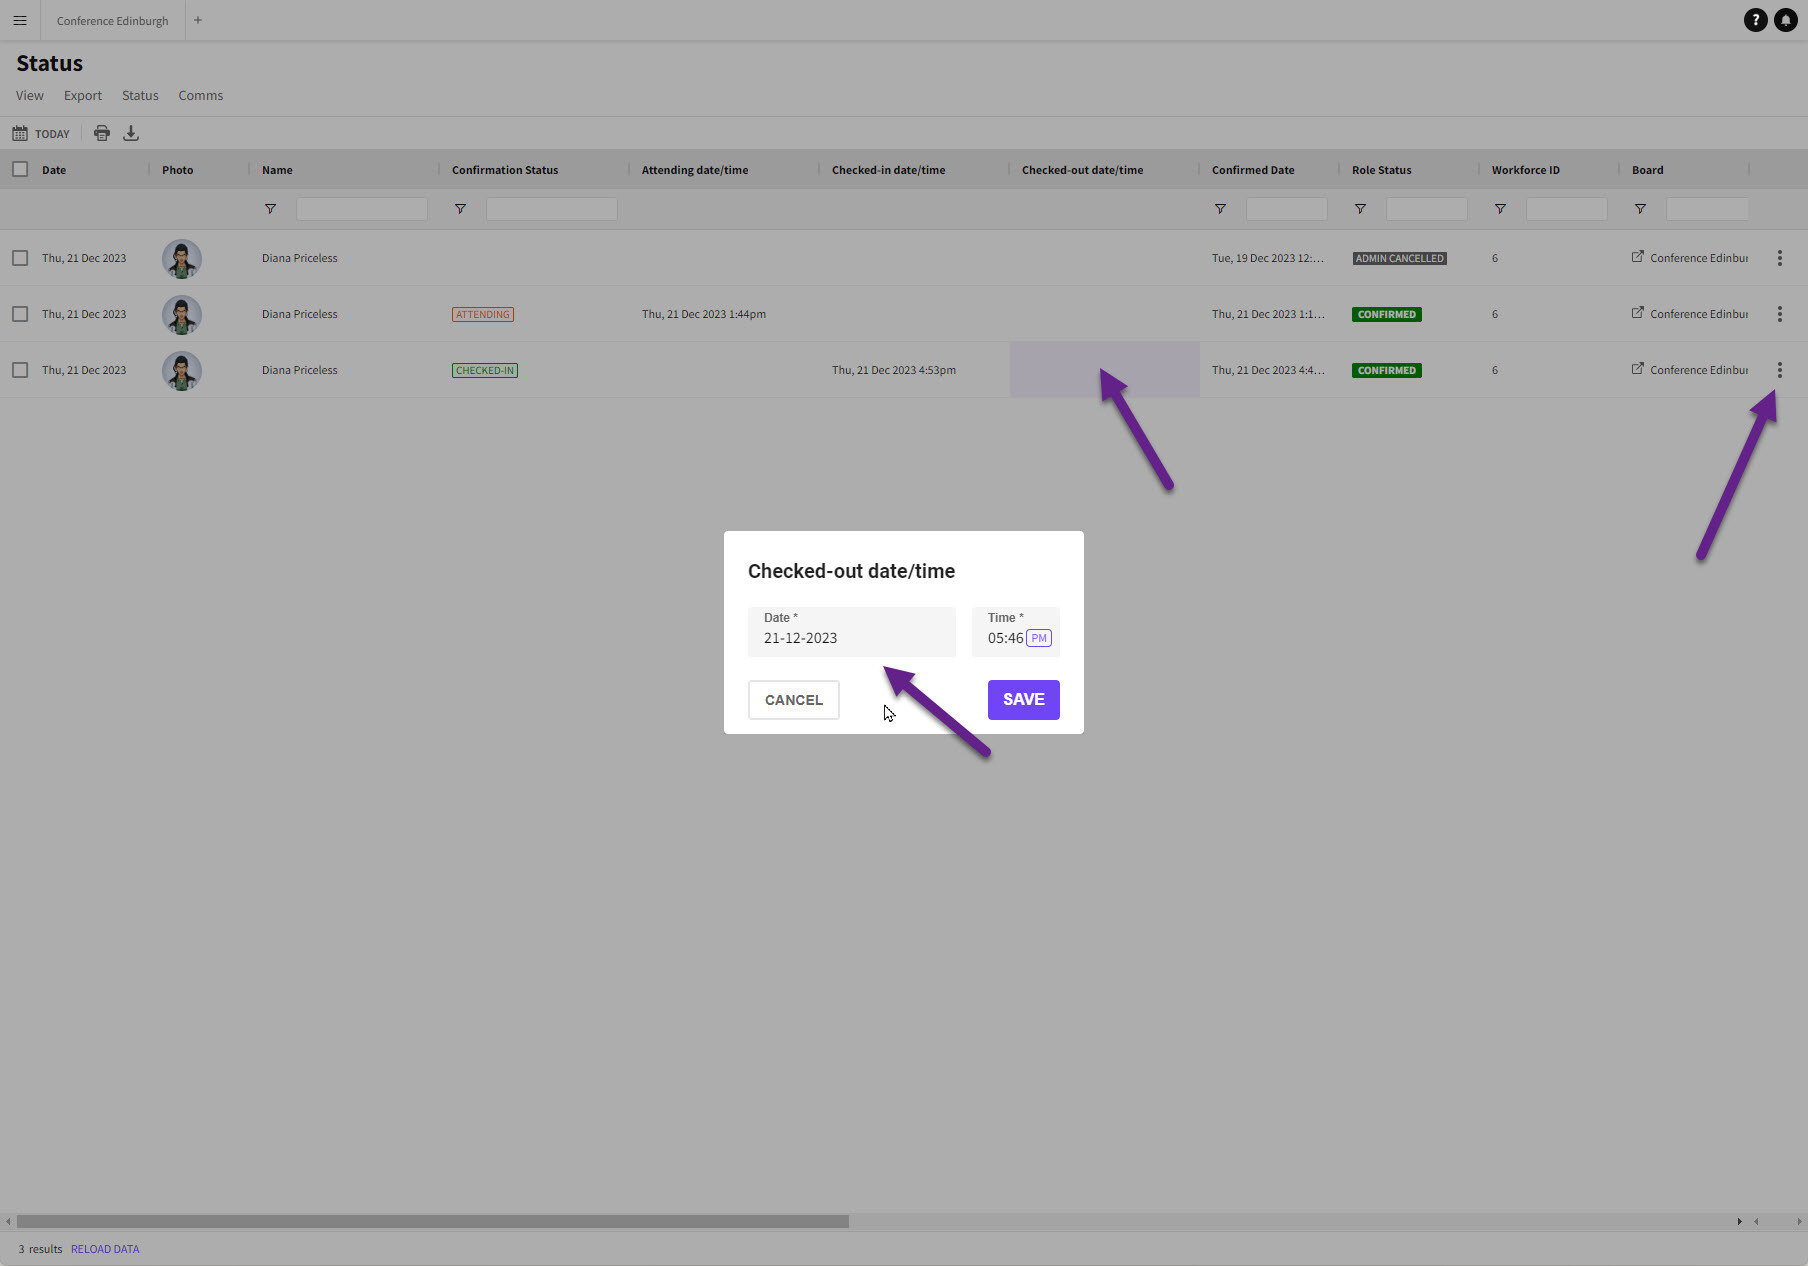Tick the checkbox for ATTENDING row

20,314
